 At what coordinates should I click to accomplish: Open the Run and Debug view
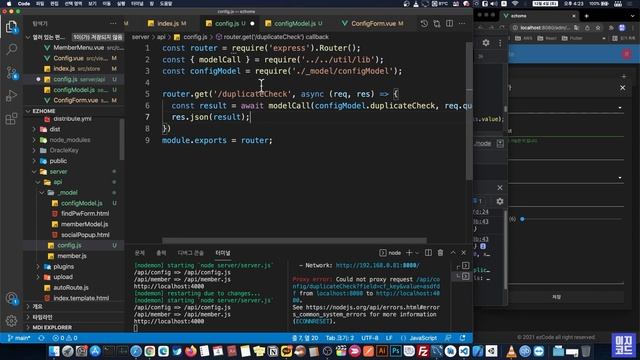[x=11, y=96]
